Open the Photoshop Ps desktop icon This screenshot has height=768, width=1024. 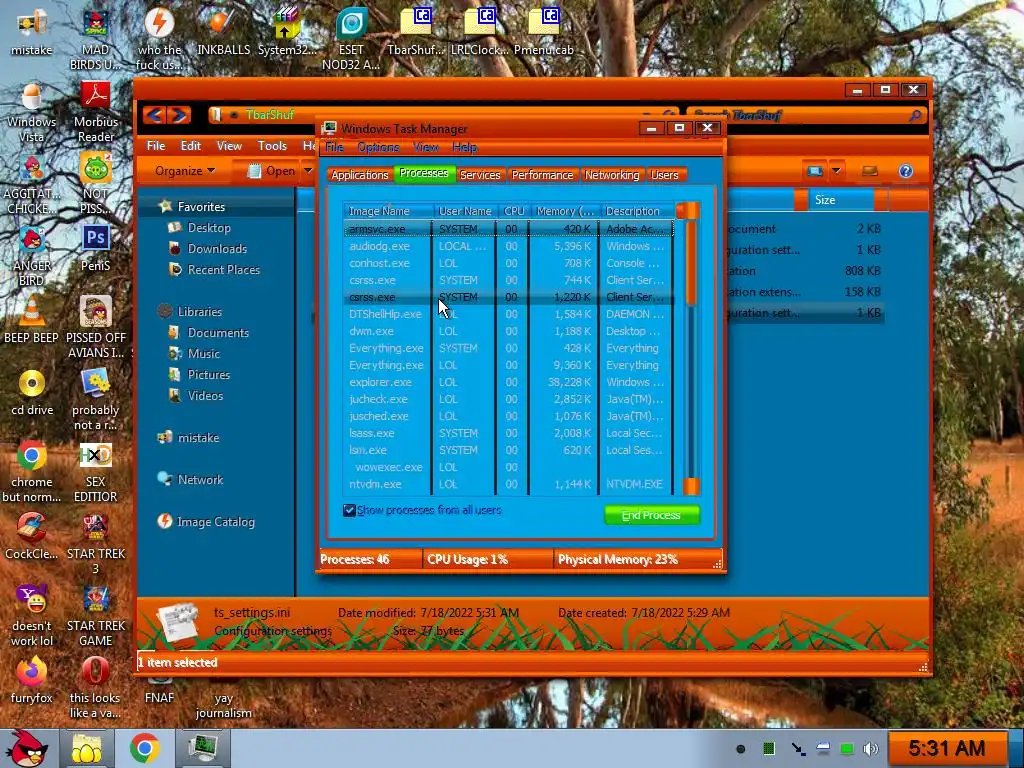(x=95, y=248)
